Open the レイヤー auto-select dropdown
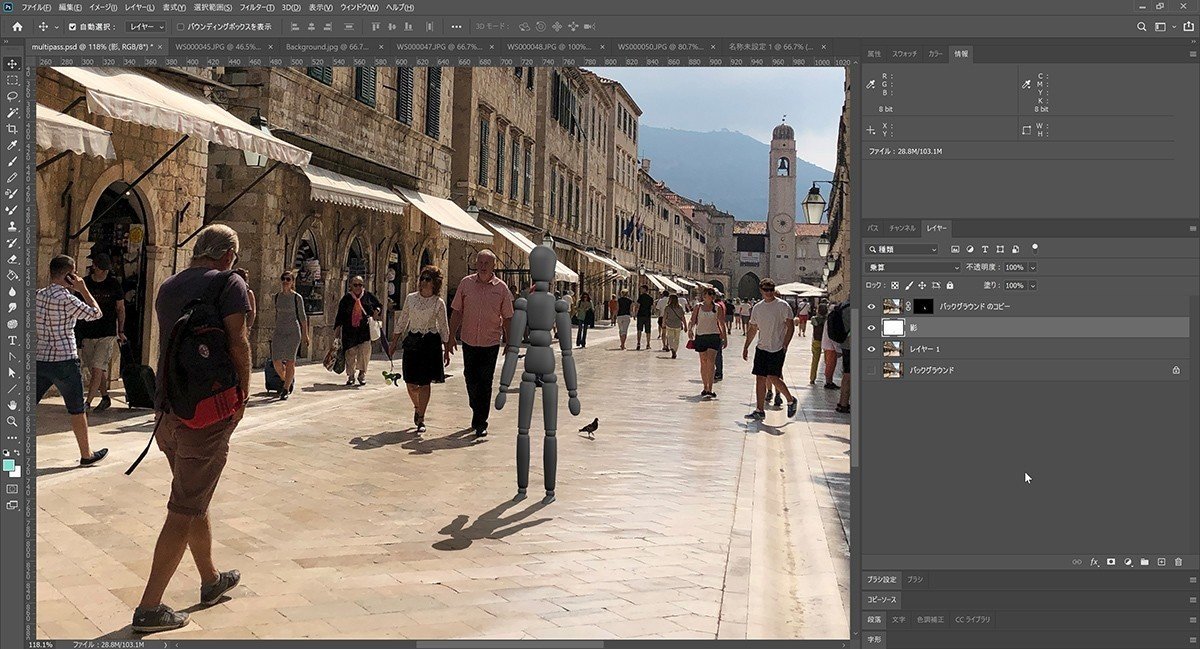Viewport: 1200px width, 649px height. click(146, 26)
